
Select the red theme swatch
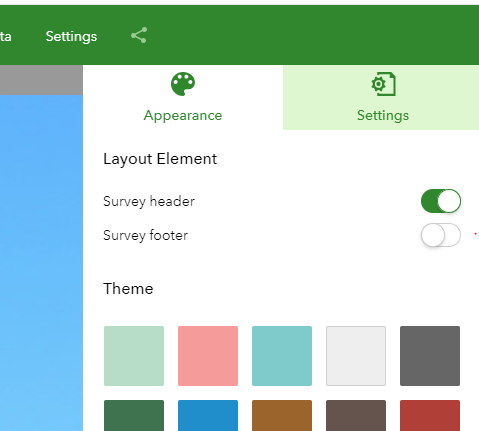[430, 415]
